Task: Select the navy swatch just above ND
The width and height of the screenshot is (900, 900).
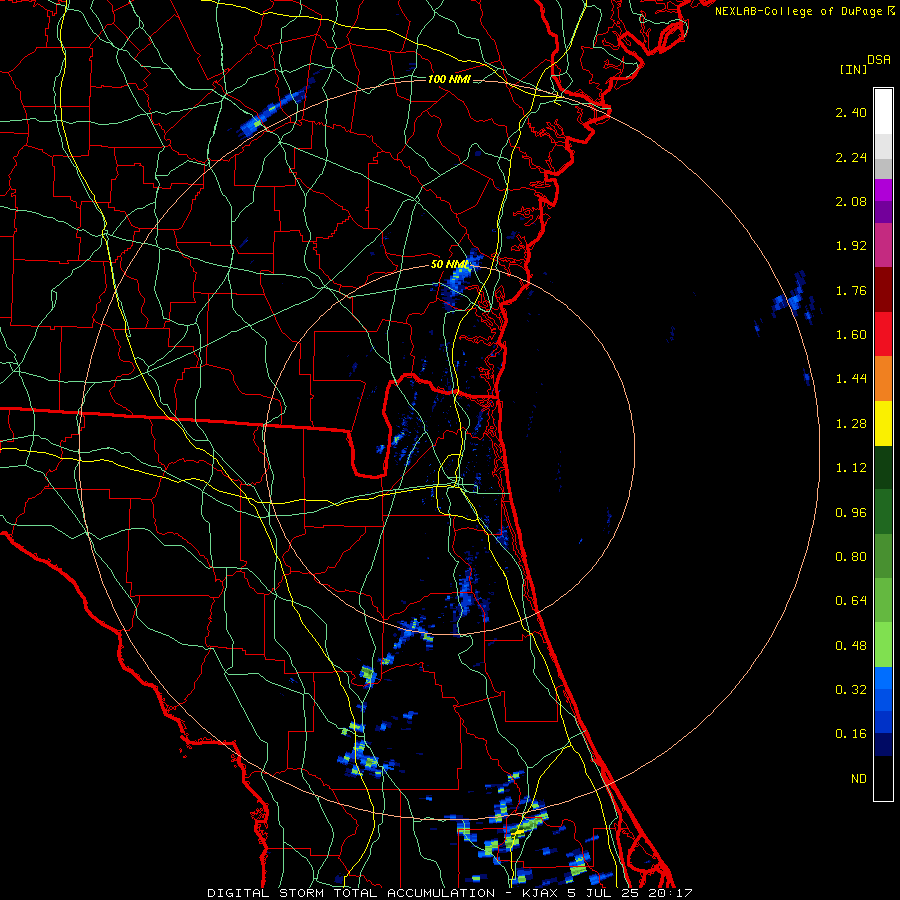Action: coord(883,745)
